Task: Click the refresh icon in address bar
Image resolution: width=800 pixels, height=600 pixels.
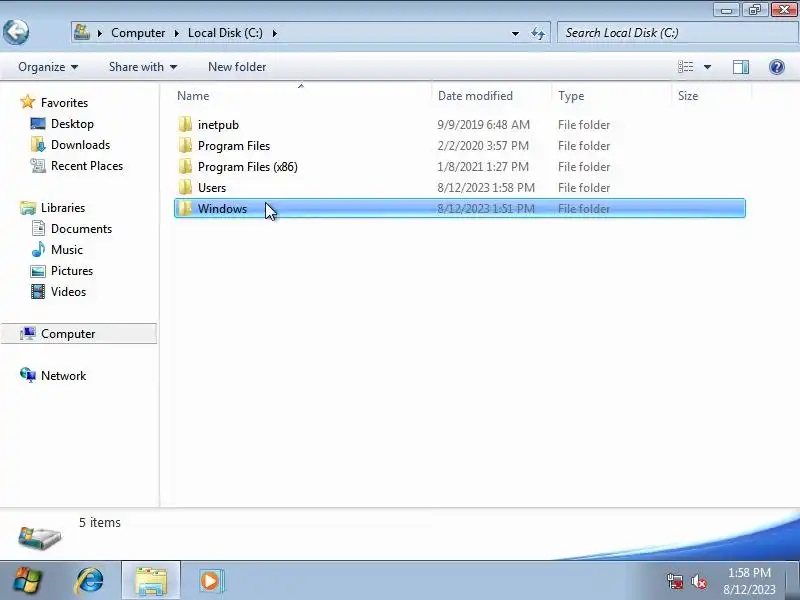Action: (538, 34)
